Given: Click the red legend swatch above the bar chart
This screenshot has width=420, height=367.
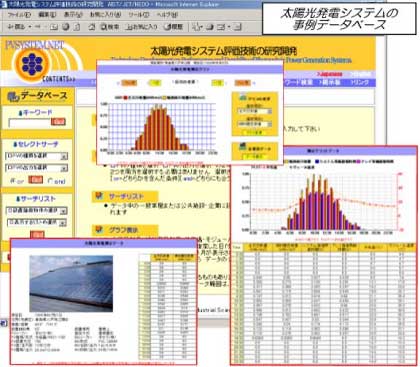Looking at the screenshot, I should click(x=126, y=98).
